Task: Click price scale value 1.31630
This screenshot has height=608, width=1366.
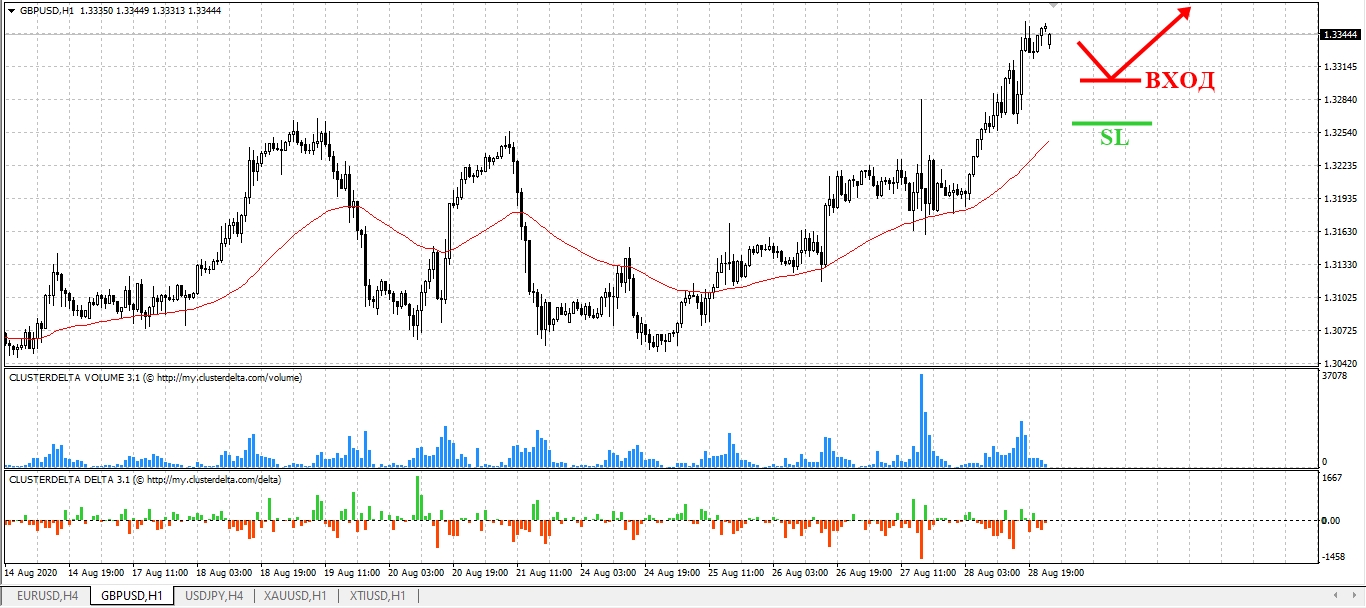Action: tap(1340, 232)
